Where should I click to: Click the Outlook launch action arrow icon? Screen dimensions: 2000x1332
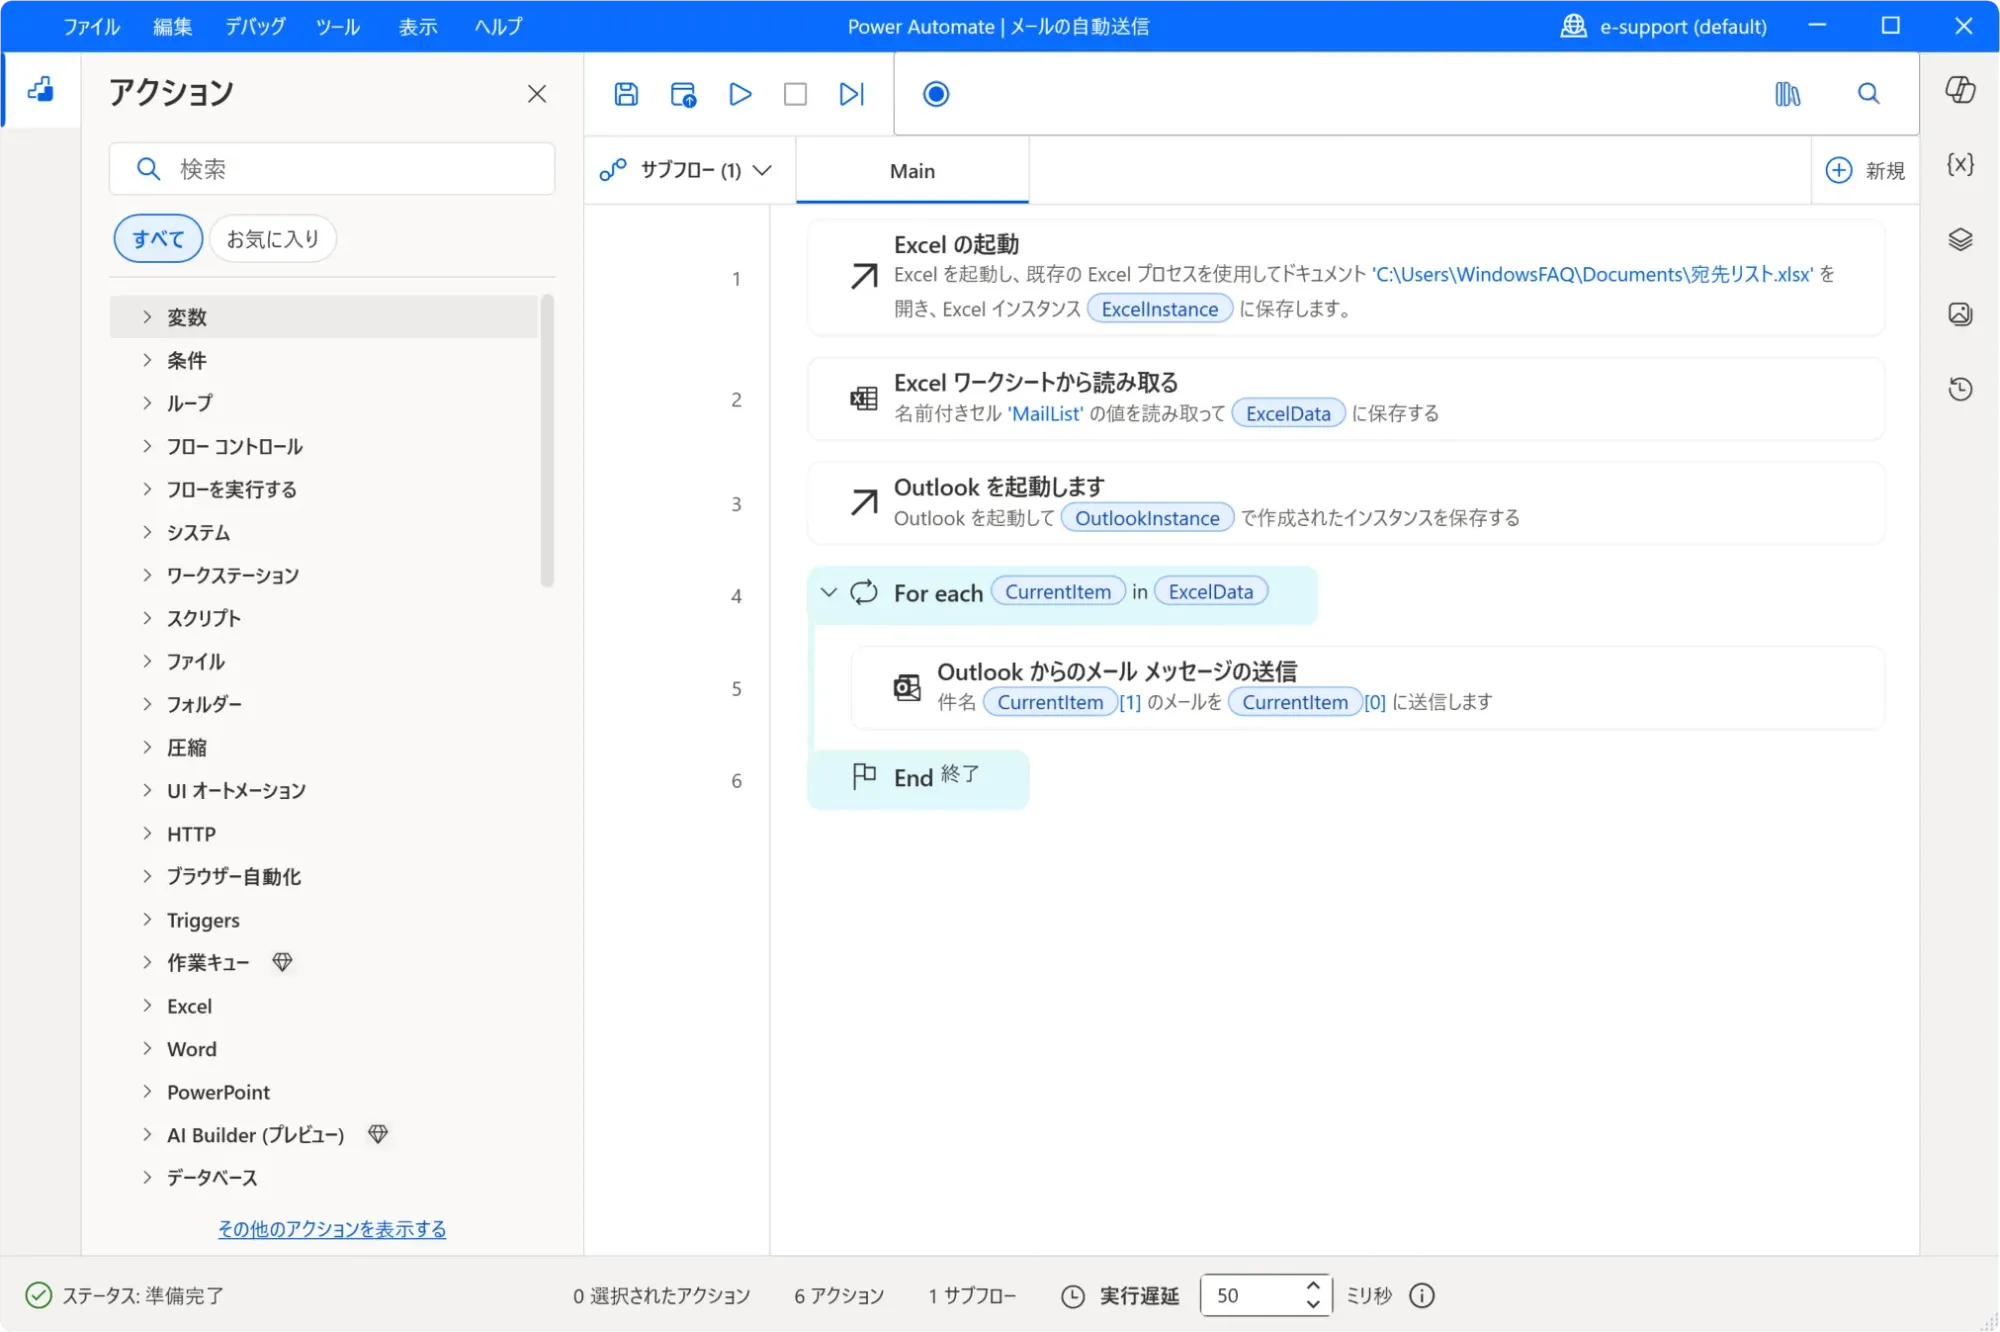click(x=864, y=502)
